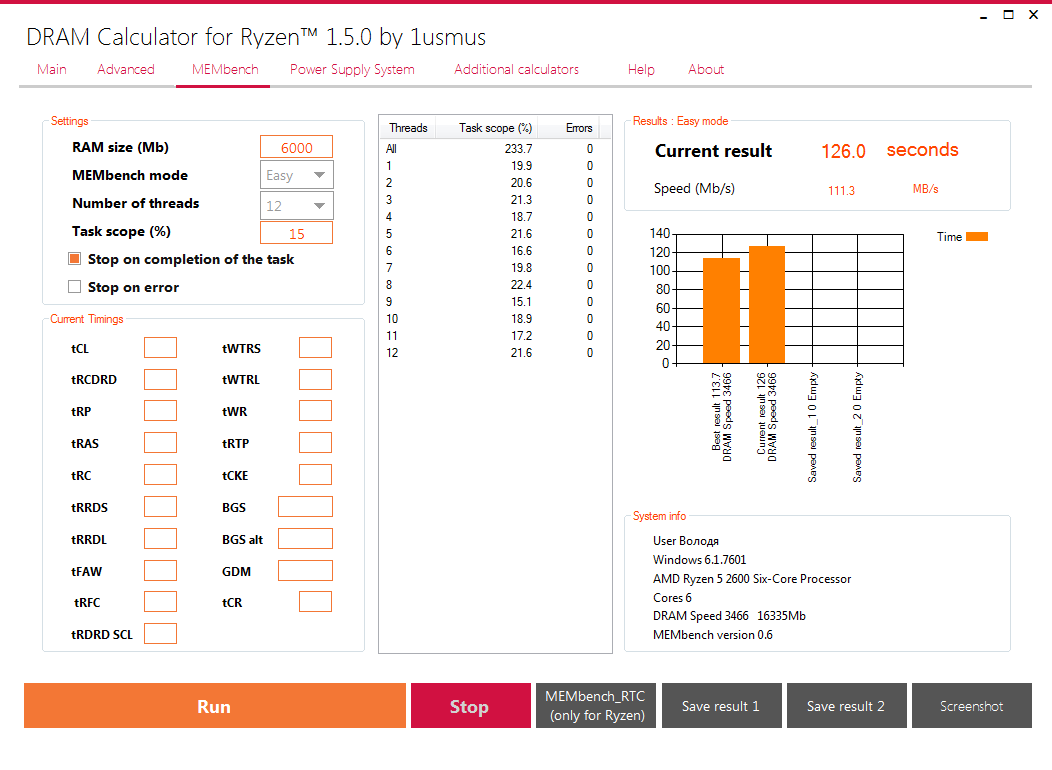Screen dimensions: 1052x770
Task: Click the tRTP timing field
Action: pos(315,443)
